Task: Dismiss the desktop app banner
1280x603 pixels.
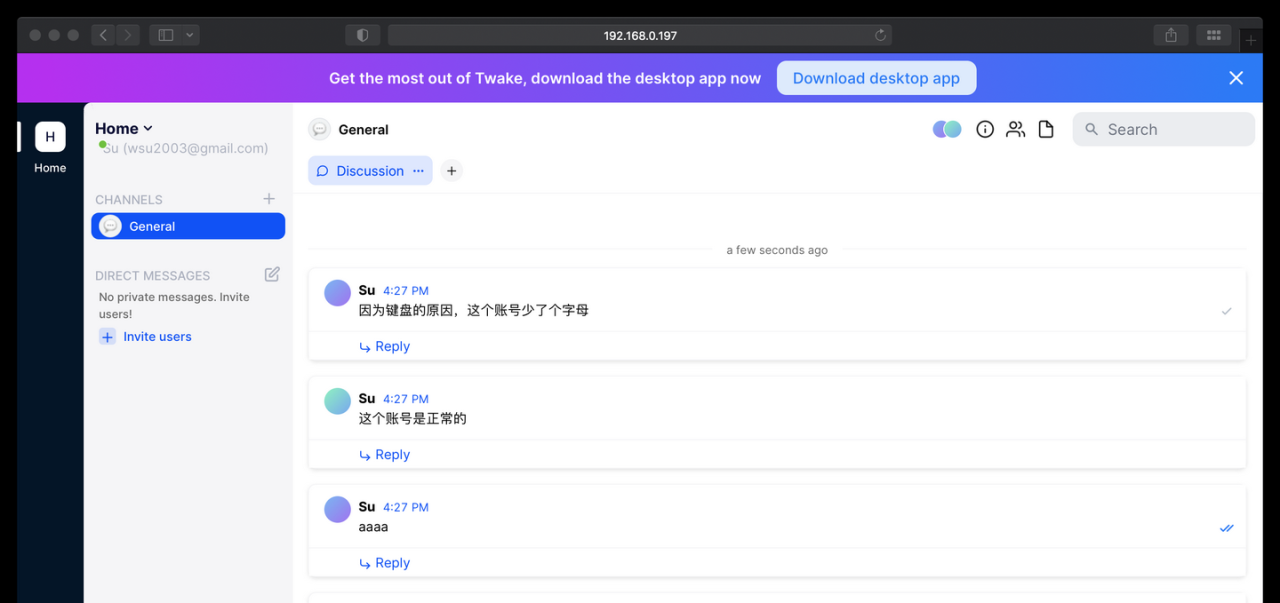Action: point(1236,78)
